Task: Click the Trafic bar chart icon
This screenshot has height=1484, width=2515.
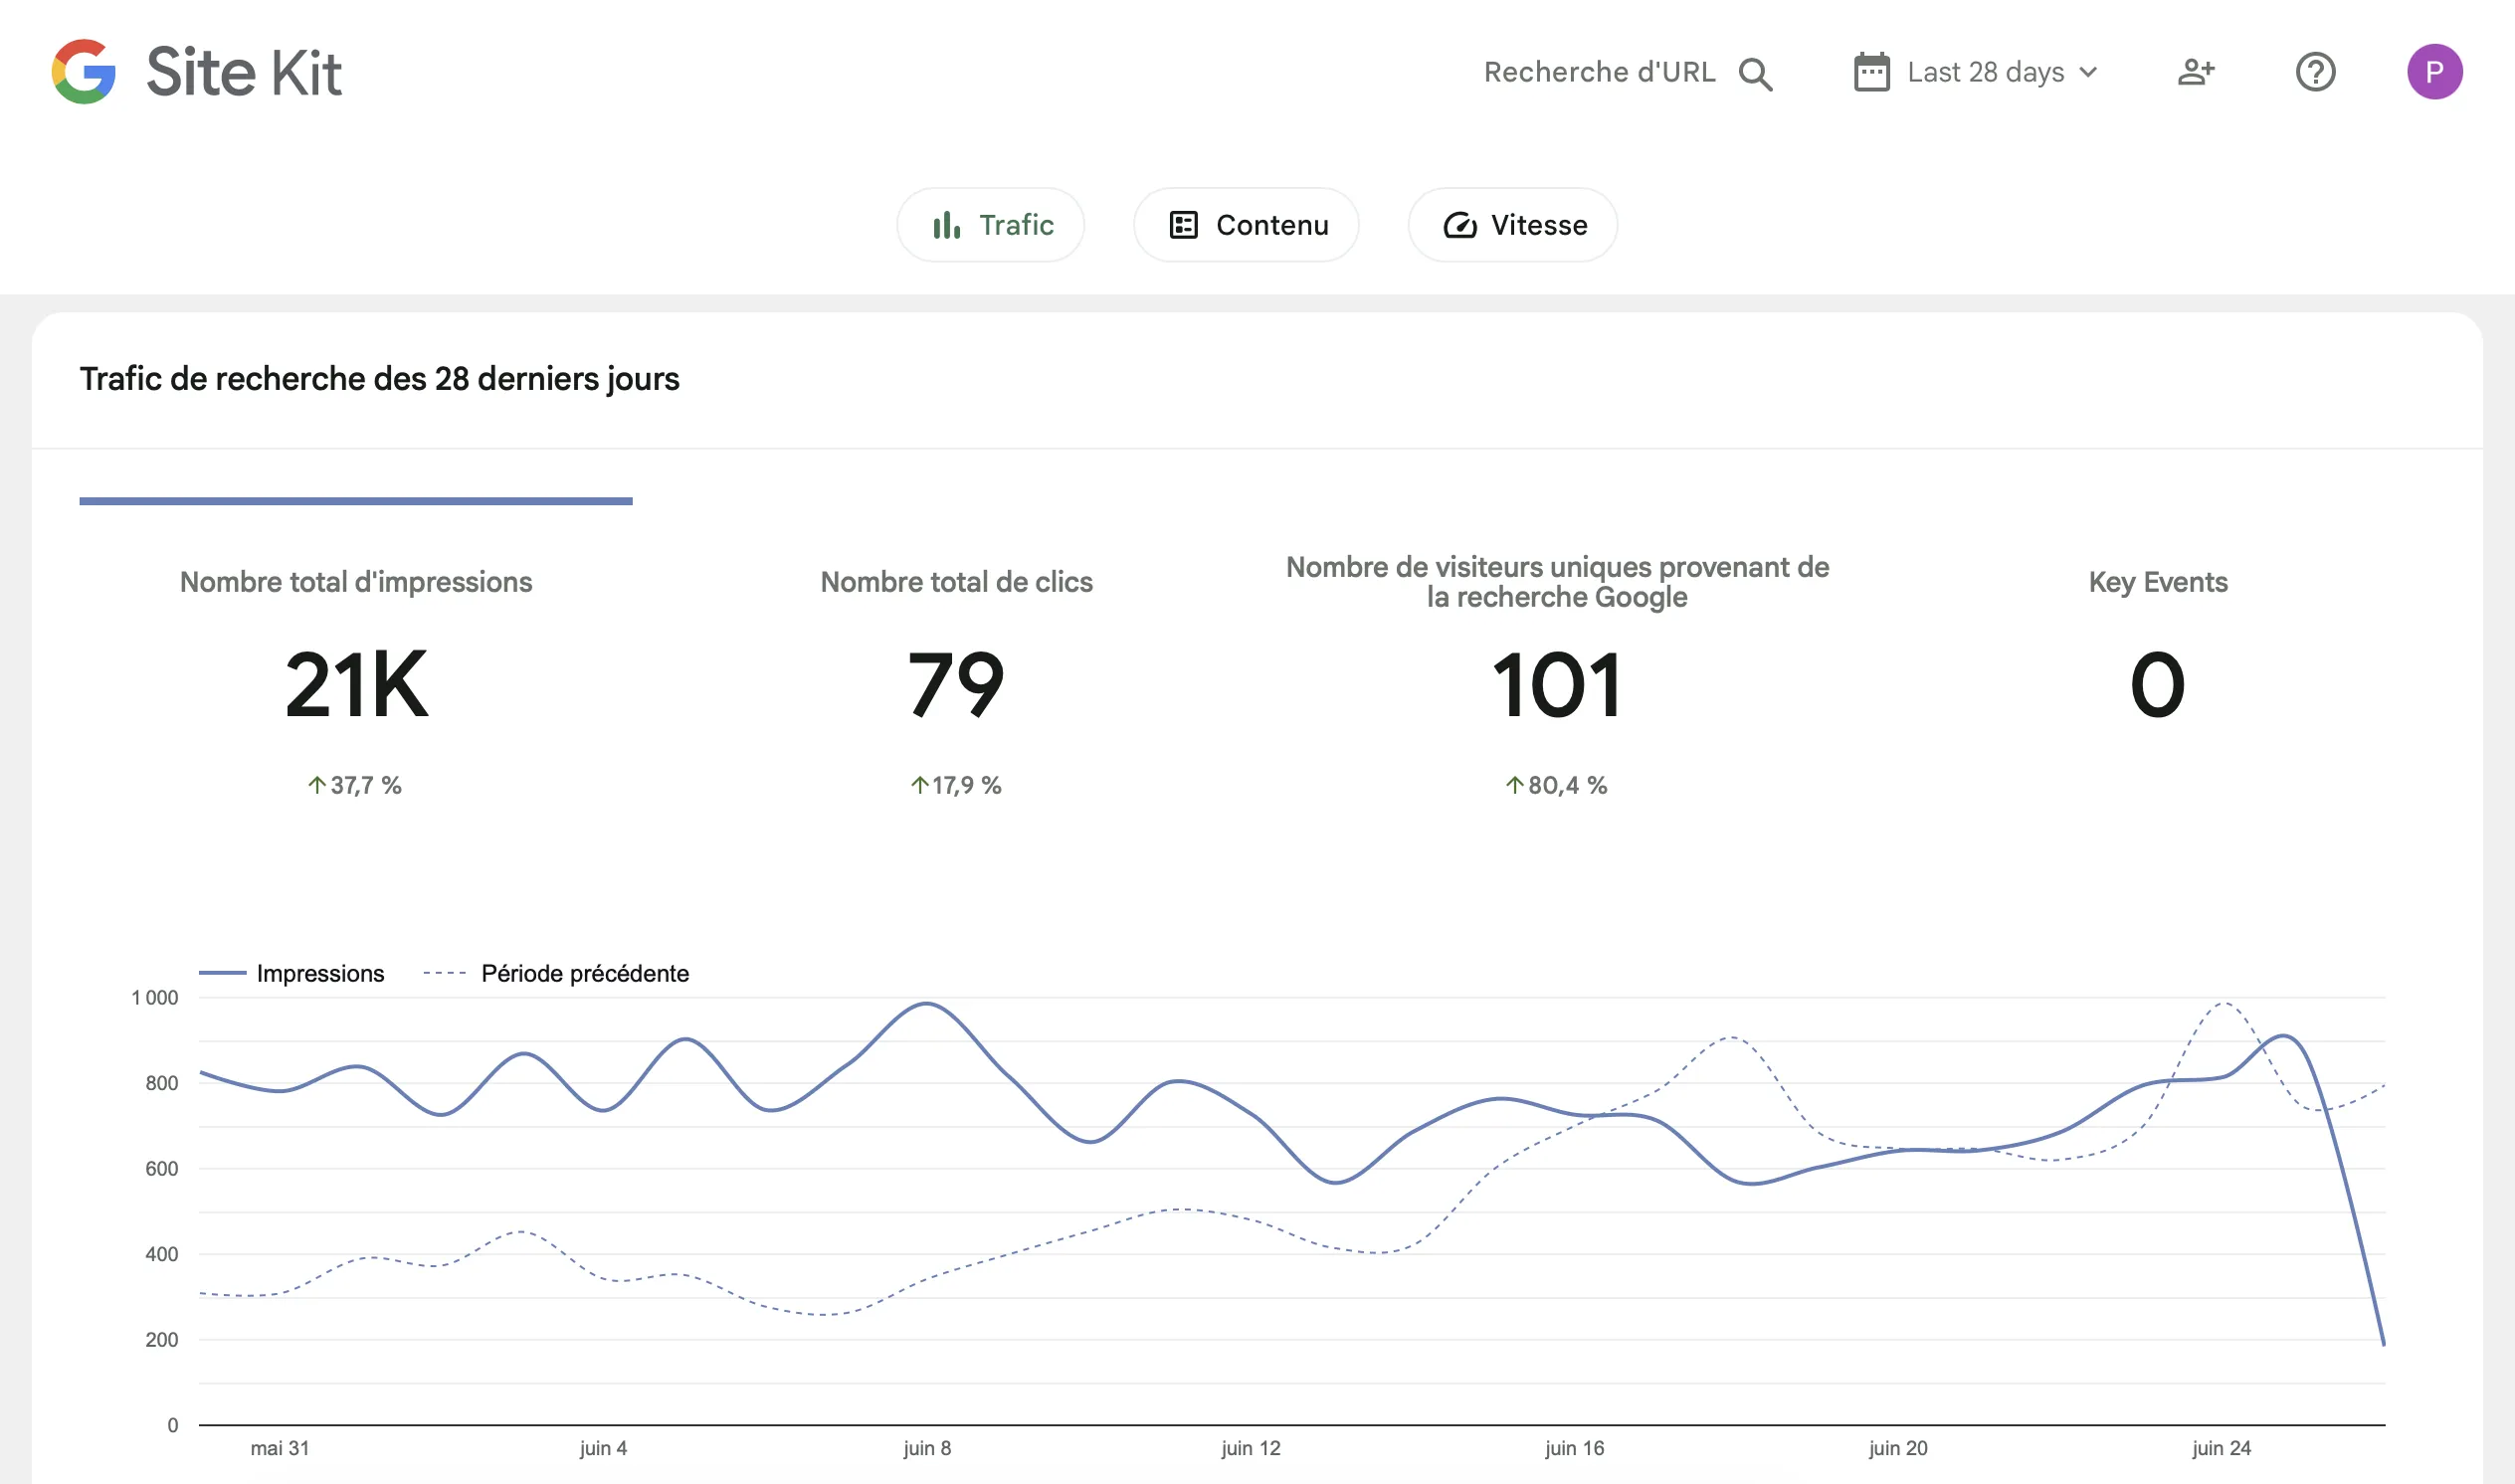Action: [946, 225]
